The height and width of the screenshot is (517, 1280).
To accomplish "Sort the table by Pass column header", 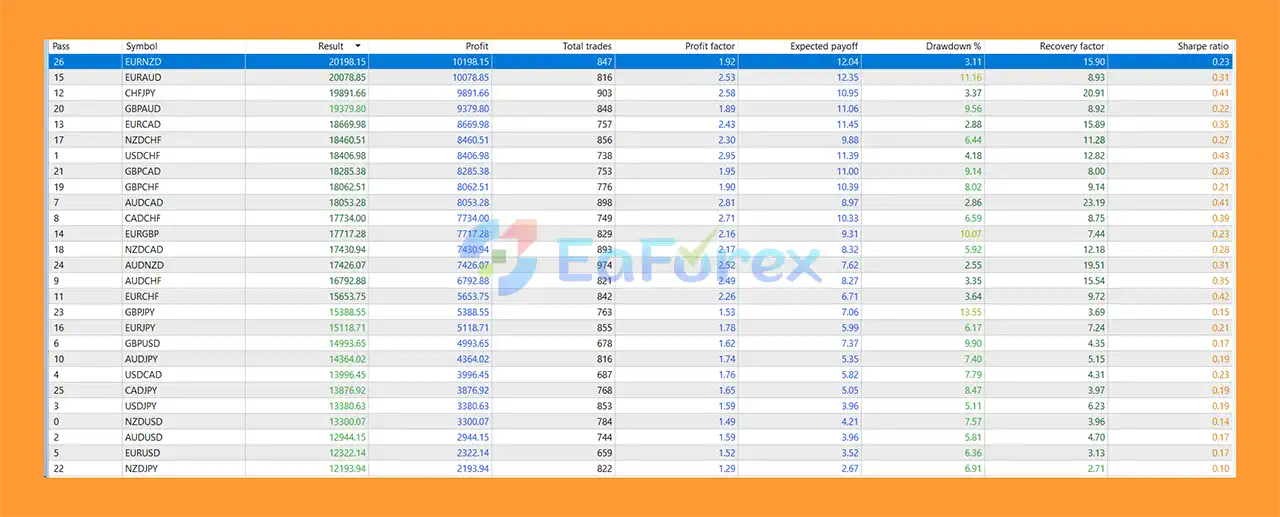I will coord(61,46).
